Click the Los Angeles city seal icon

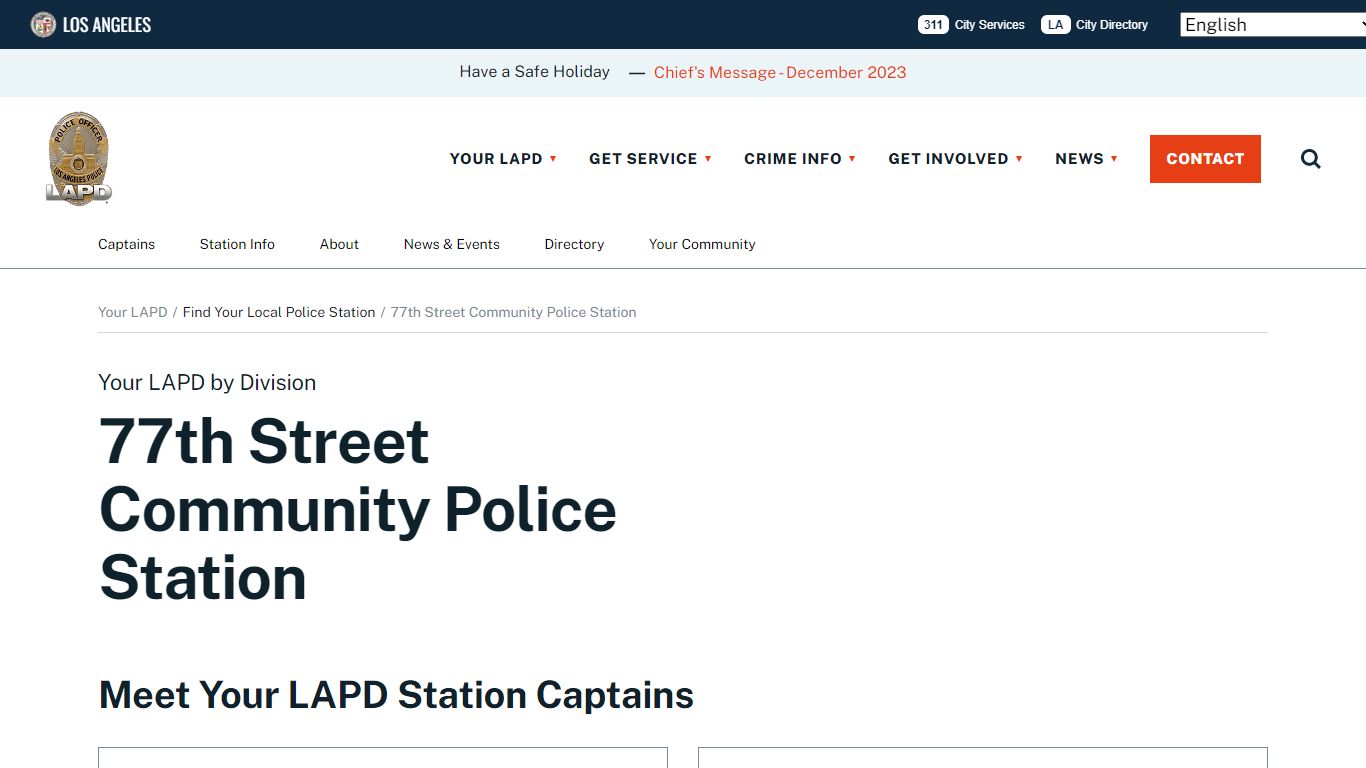tap(43, 24)
